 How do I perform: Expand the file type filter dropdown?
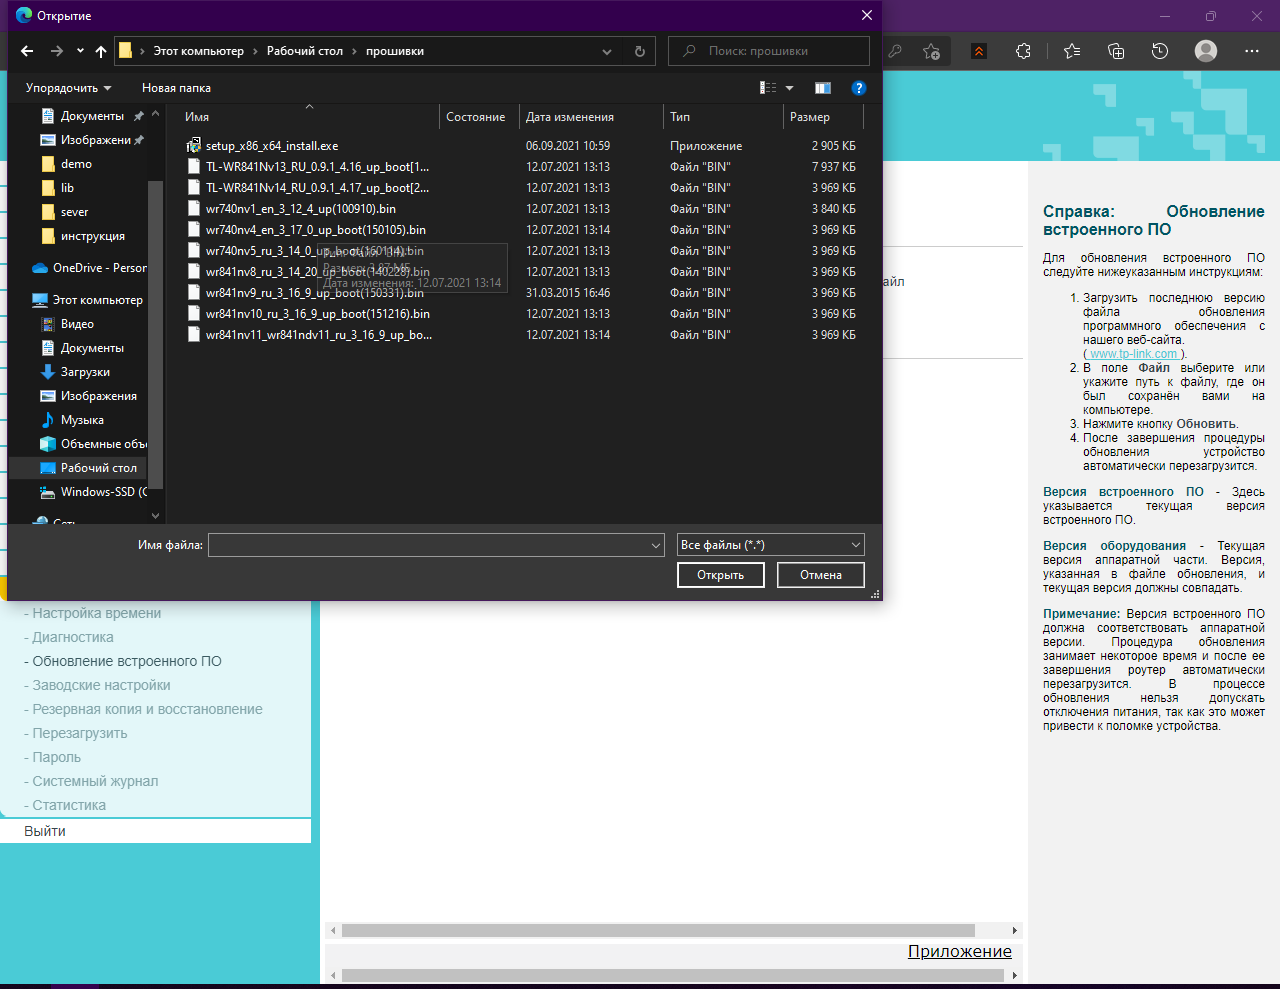pyautogui.click(x=856, y=545)
